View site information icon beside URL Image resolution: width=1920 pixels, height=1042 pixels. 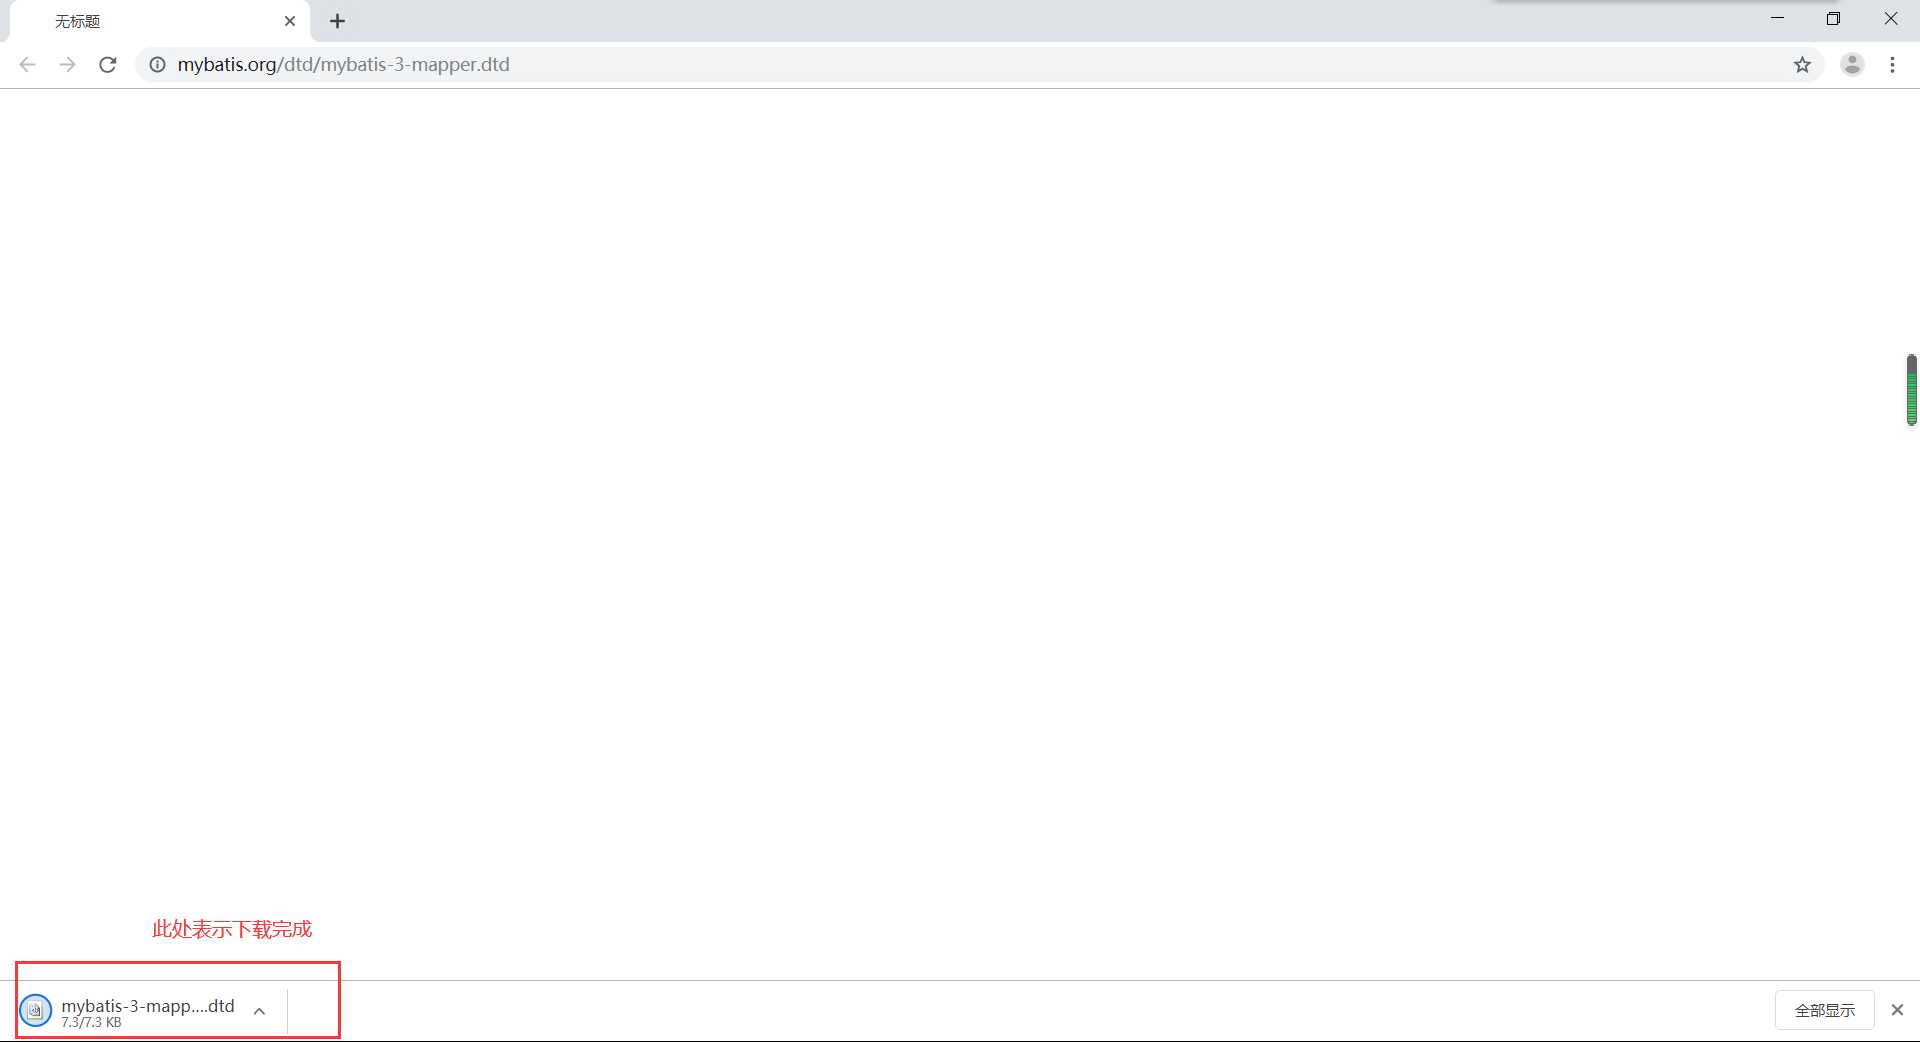(157, 65)
